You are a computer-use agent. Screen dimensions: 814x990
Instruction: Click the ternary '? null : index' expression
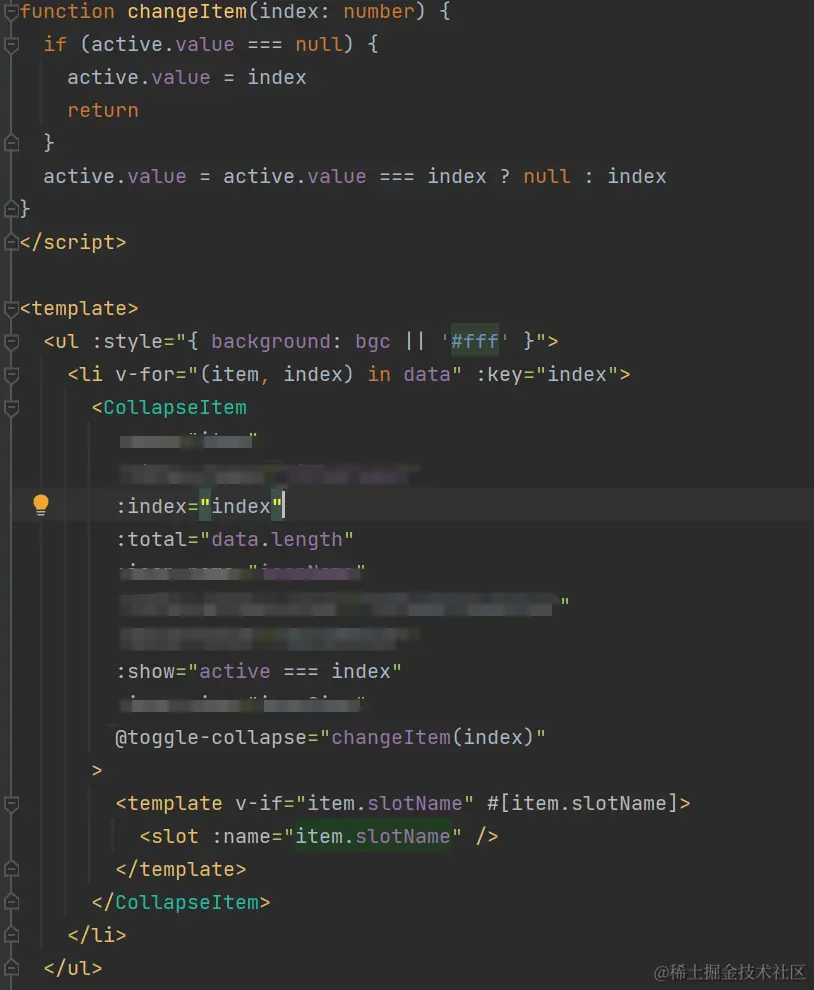point(582,177)
